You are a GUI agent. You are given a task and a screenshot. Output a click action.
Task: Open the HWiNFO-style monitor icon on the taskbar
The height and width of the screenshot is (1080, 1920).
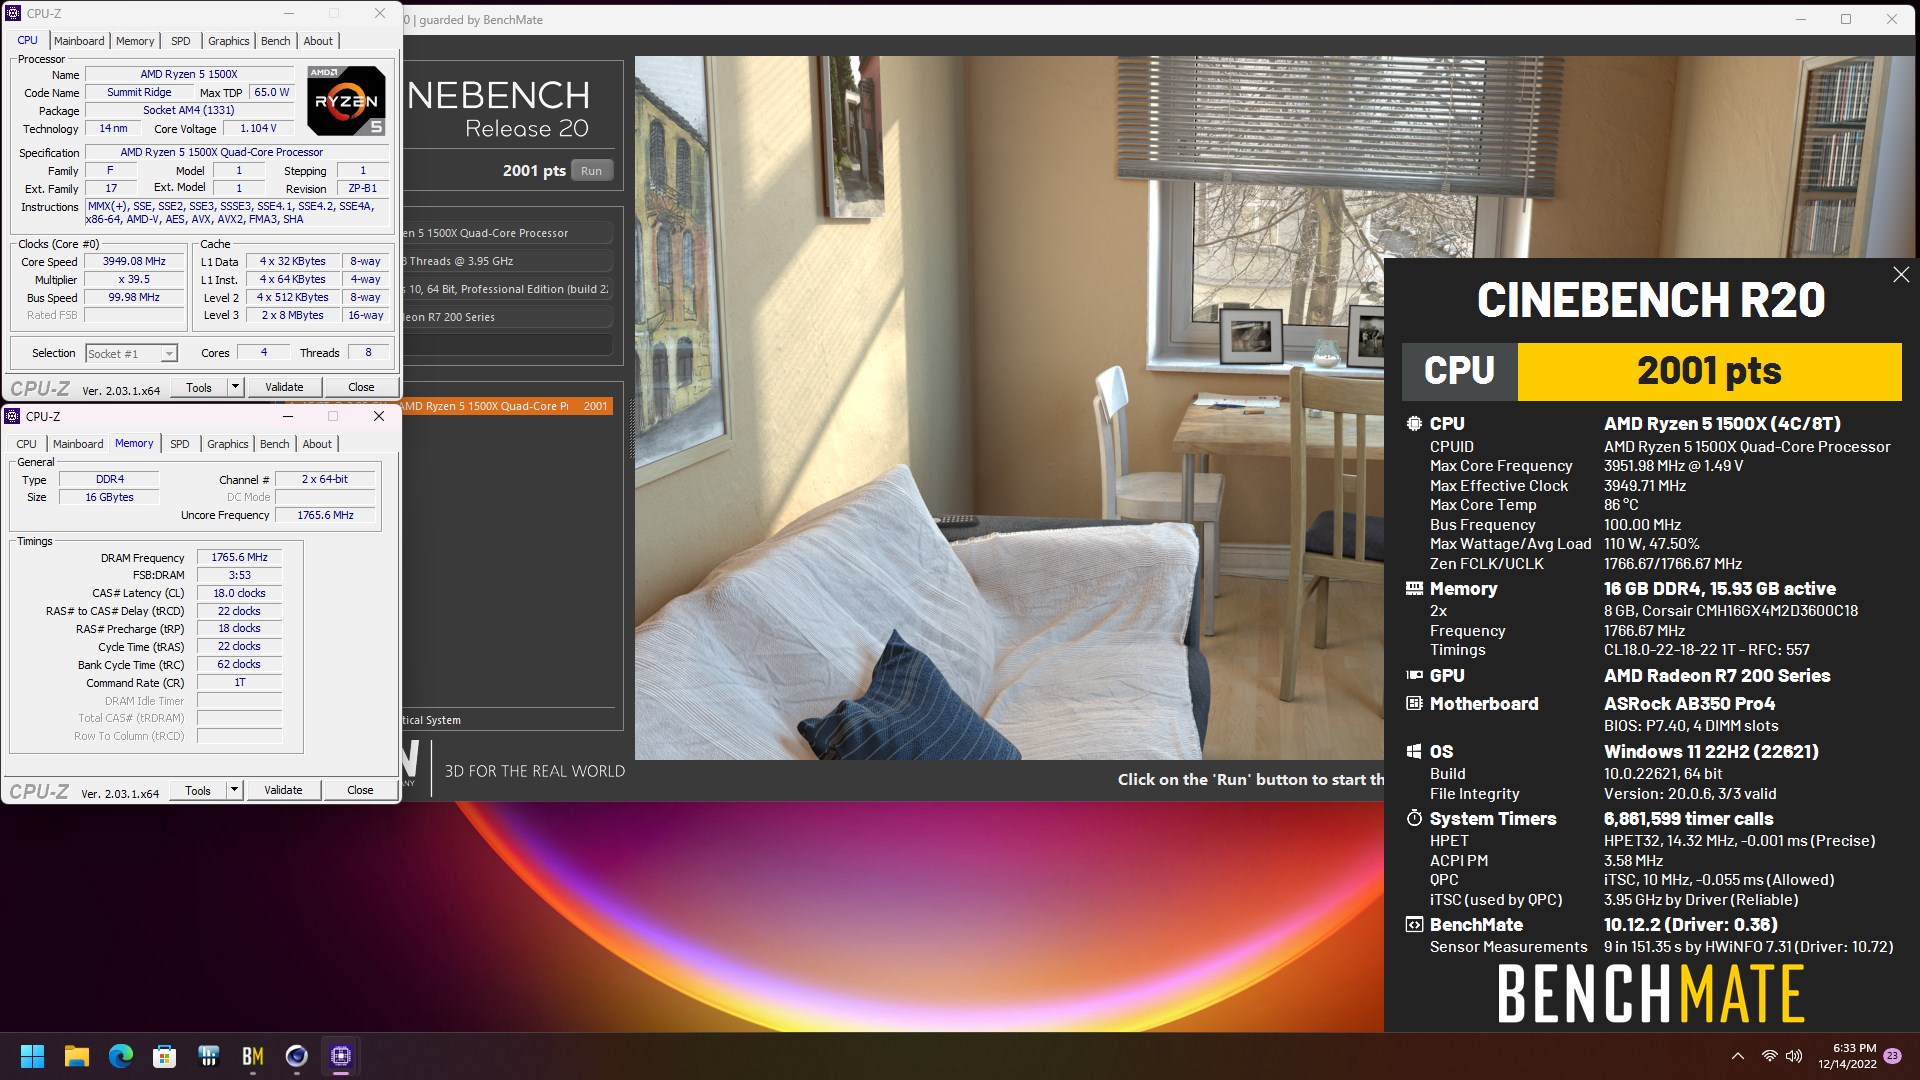pos(208,1056)
